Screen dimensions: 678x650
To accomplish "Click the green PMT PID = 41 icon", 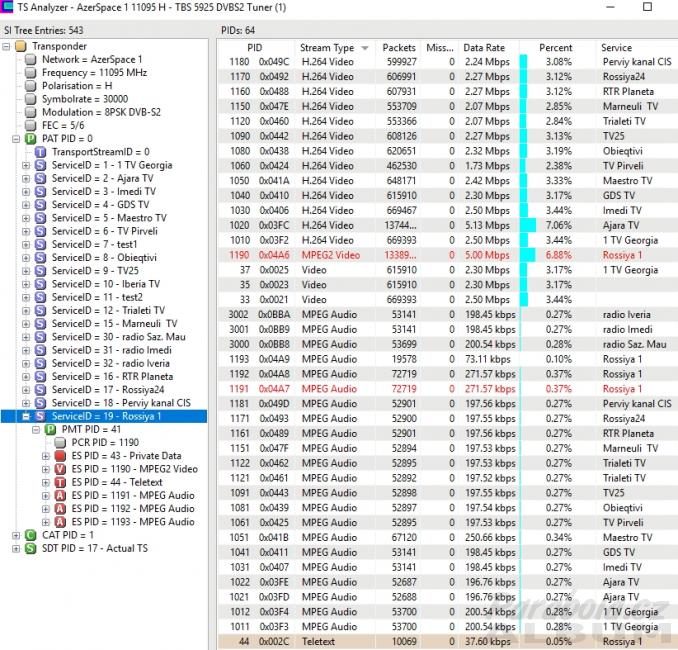I will [x=51, y=429].
